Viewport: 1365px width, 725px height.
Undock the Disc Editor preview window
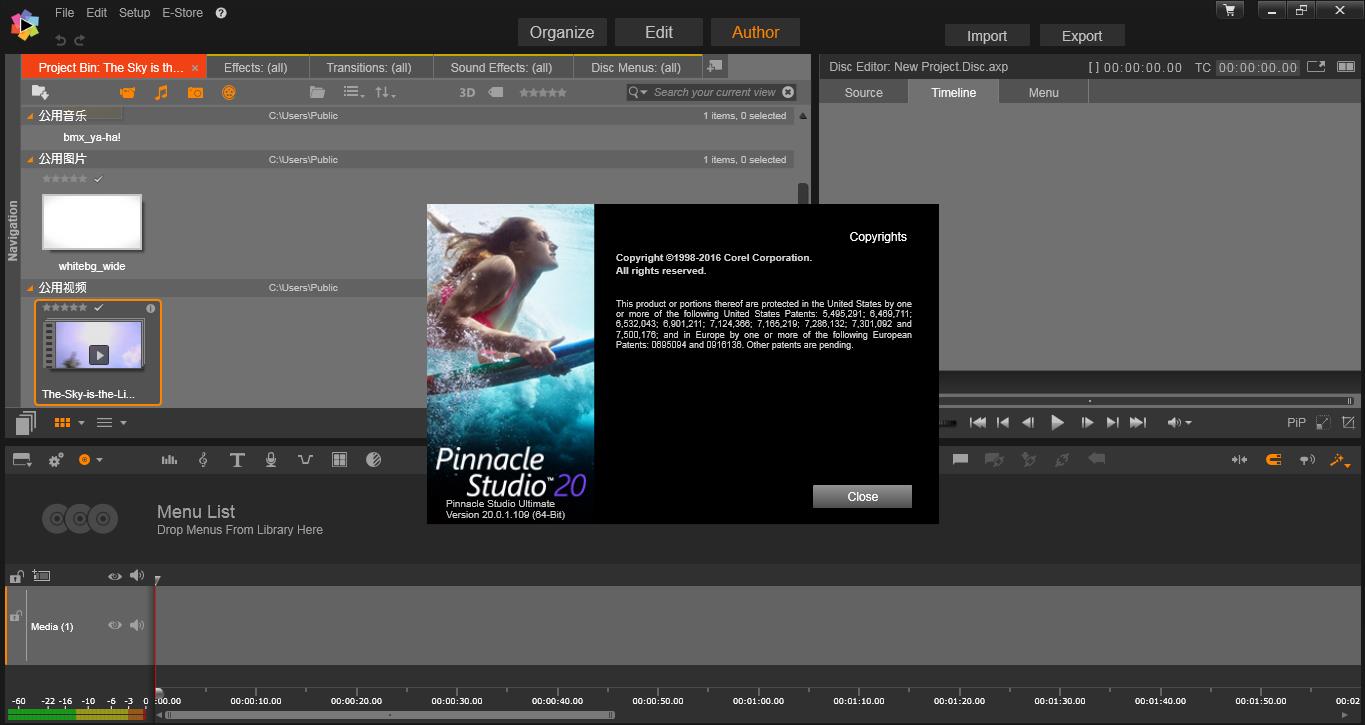pos(1316,67)
